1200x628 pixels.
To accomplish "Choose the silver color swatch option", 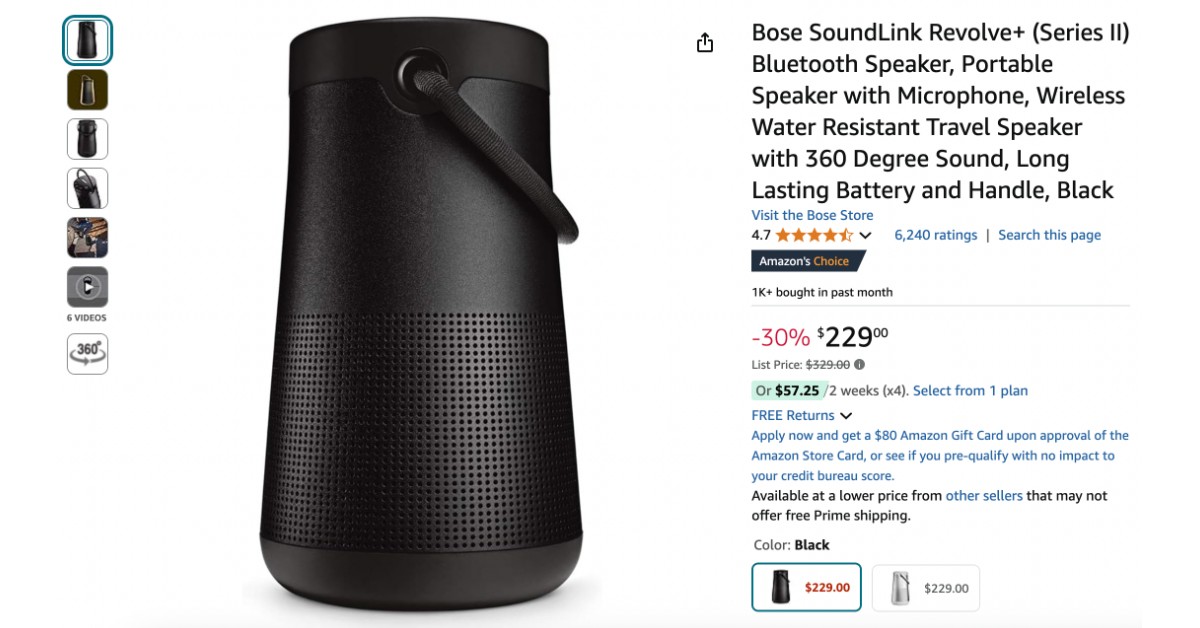I will [x=925, y=587].
